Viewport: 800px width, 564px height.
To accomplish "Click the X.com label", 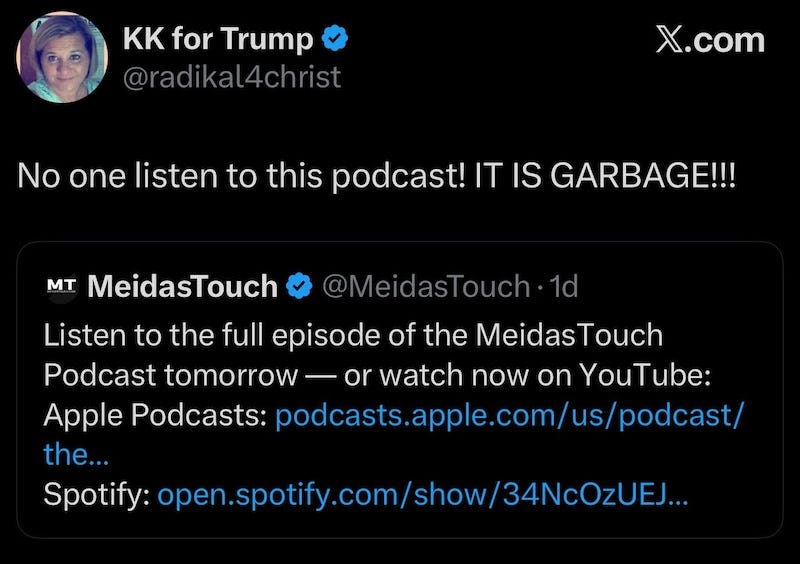I will [710, 40].
